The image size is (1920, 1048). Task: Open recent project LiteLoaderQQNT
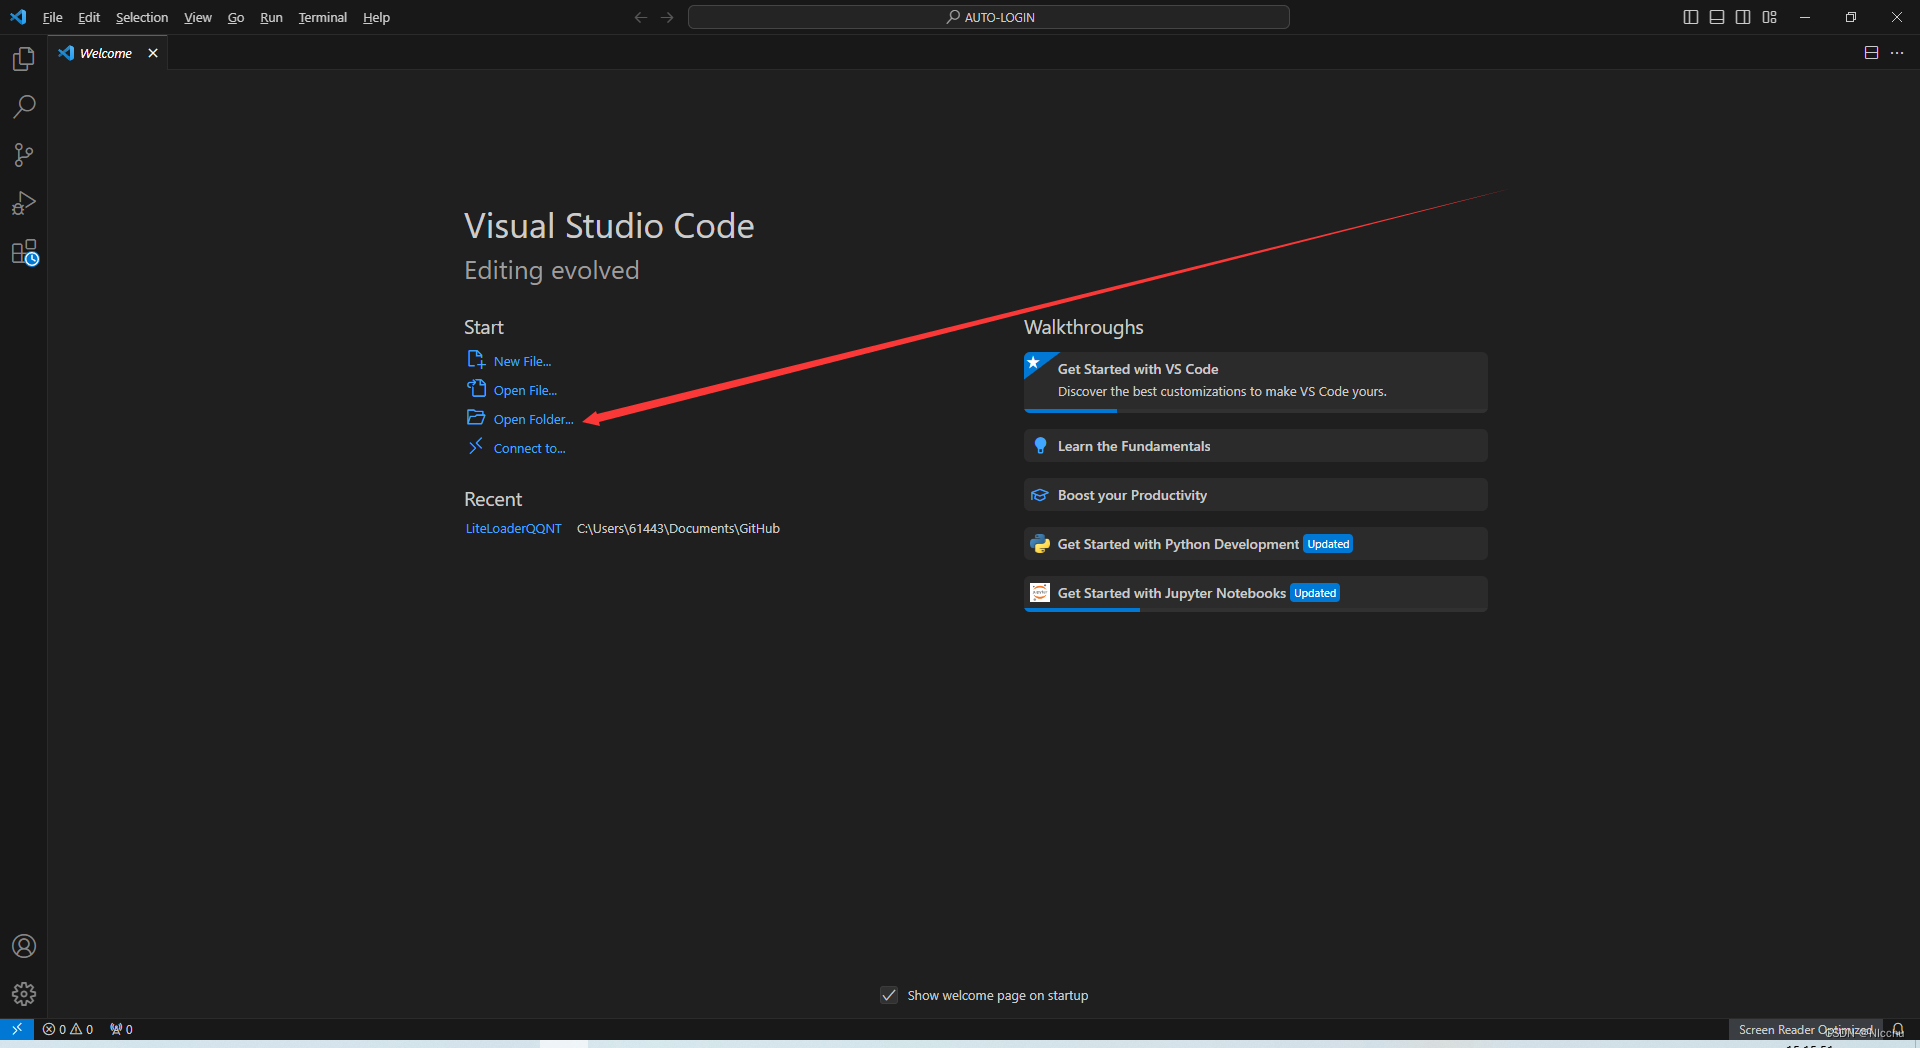513,529
